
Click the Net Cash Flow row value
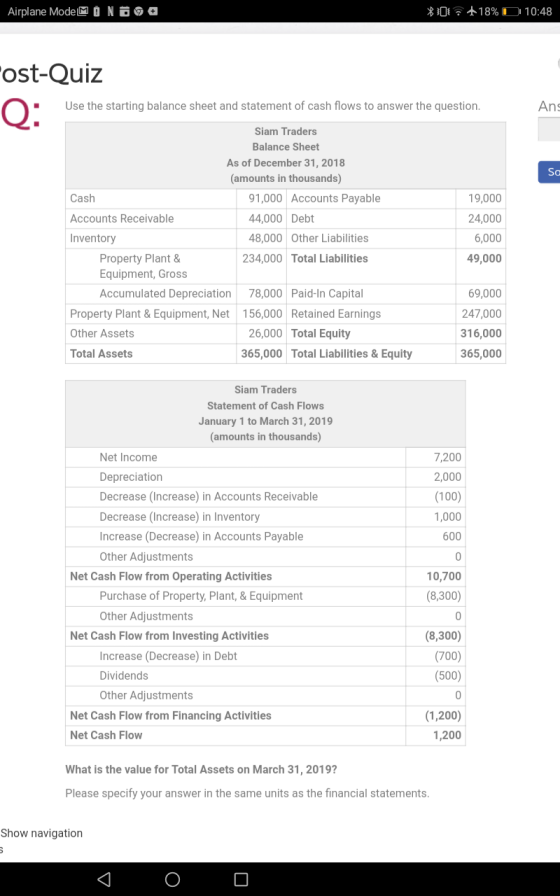[x=435, y=735]
